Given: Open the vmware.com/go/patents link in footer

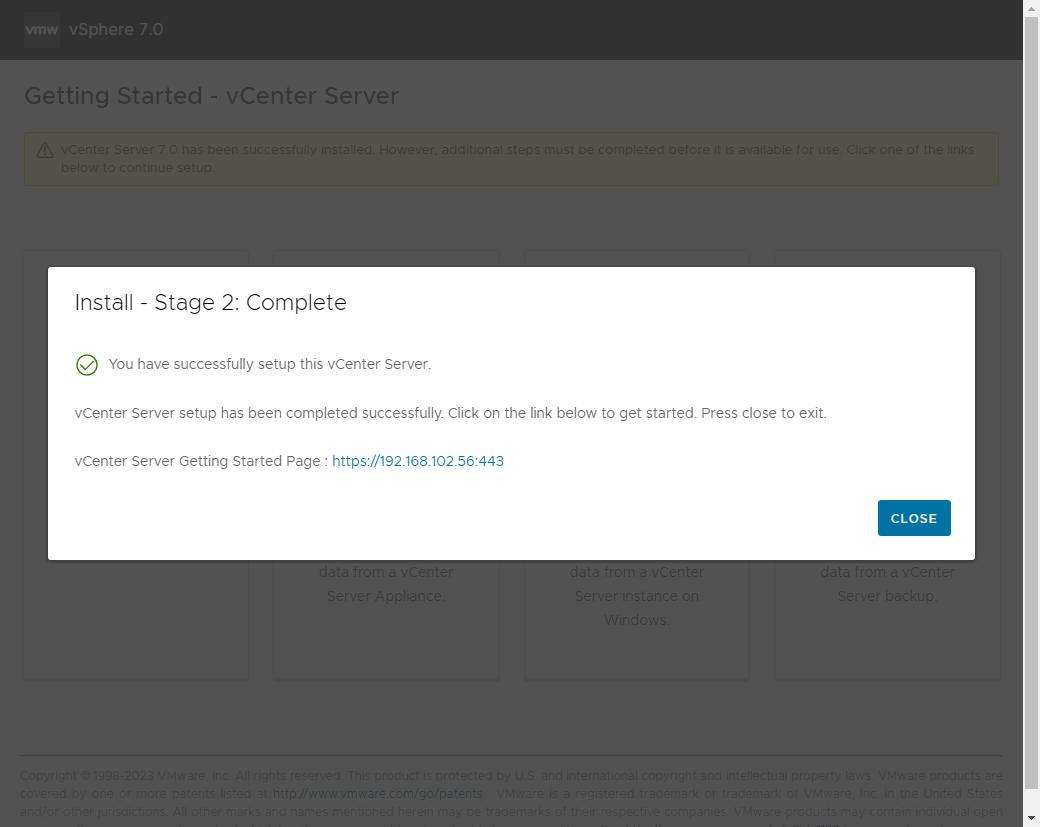Looking at the screenshot, I should 377,793.
